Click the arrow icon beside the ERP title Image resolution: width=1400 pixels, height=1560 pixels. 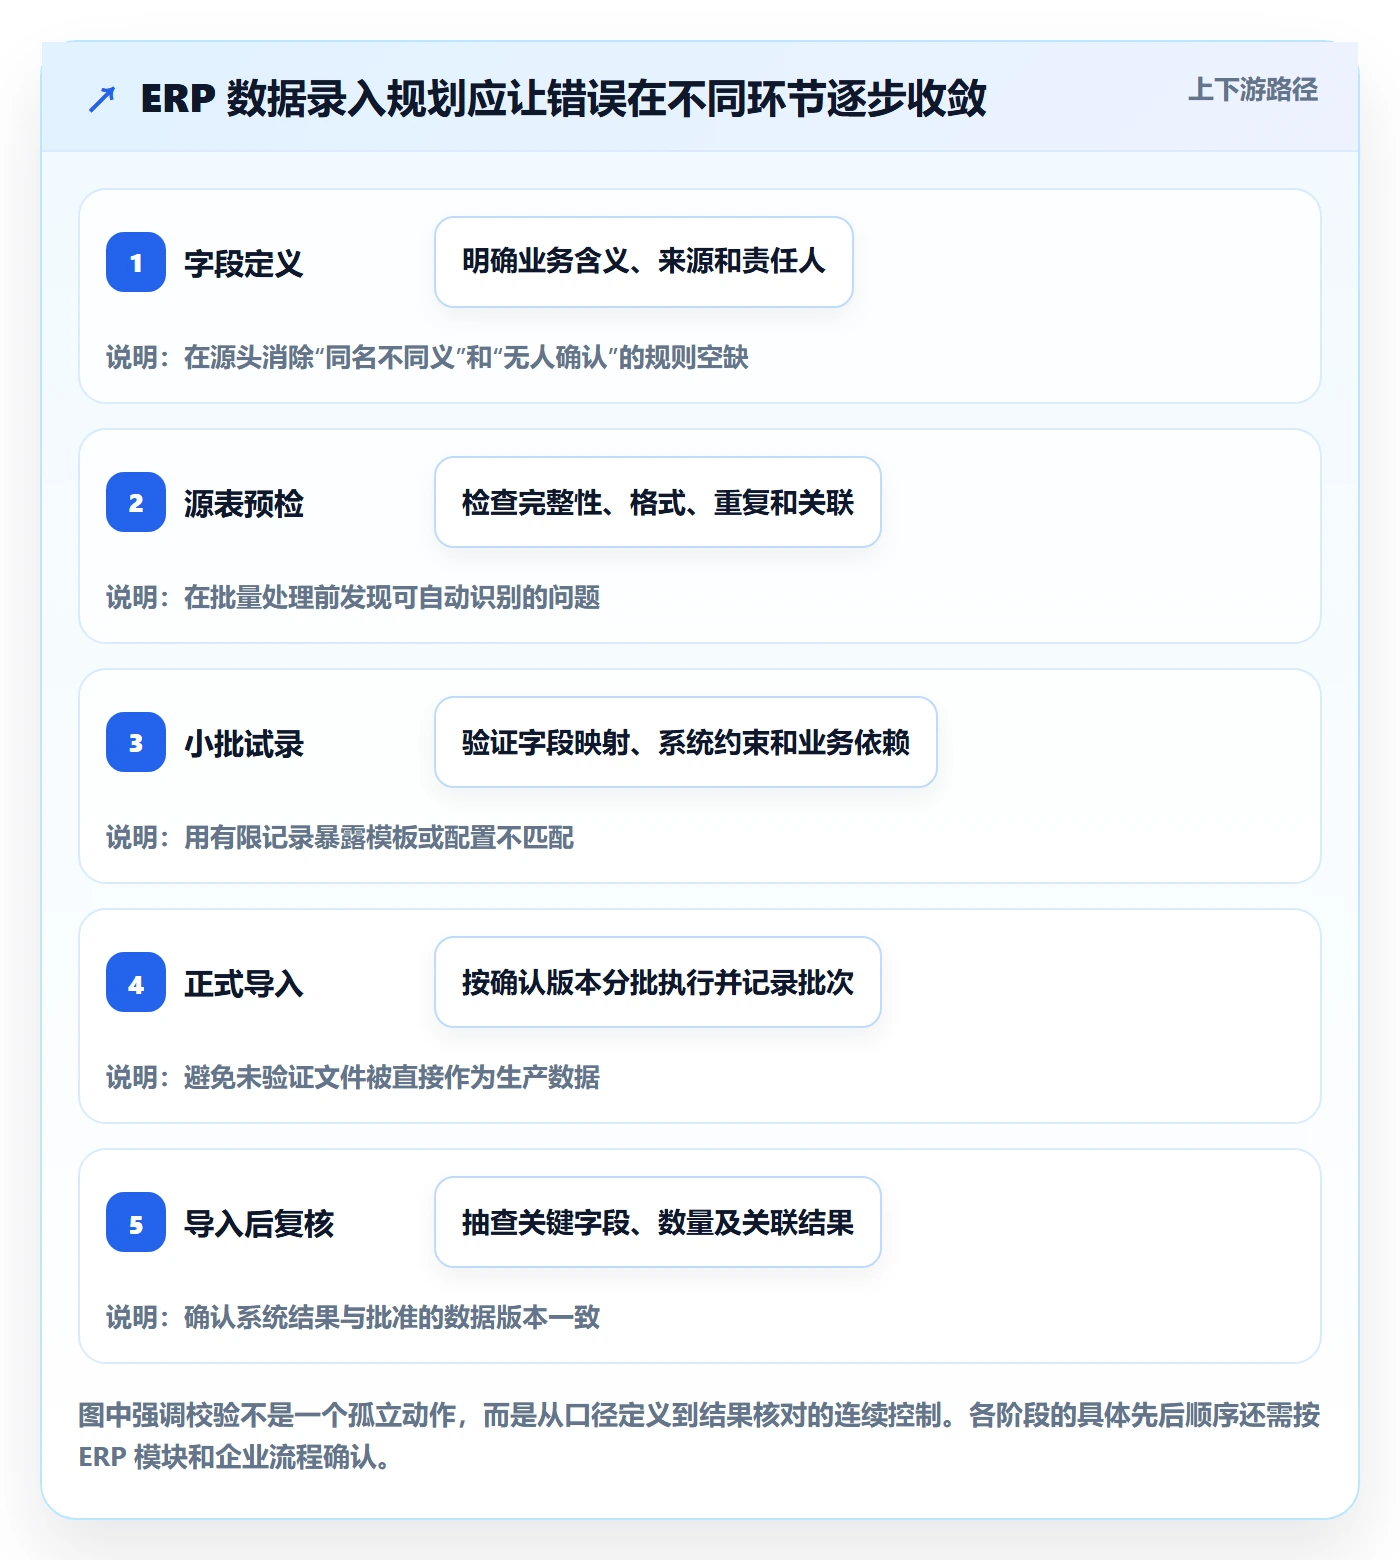click(x=102, y=99)
